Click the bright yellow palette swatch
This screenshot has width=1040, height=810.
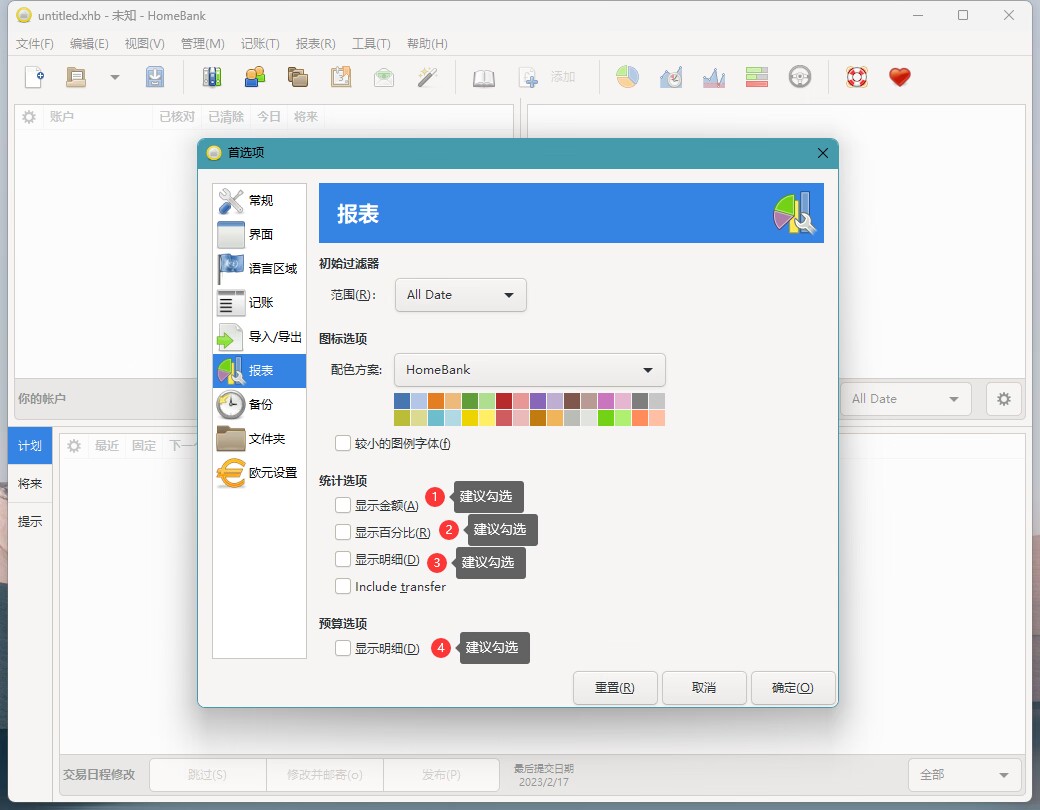pyautogui.click(x=470, y=417)
